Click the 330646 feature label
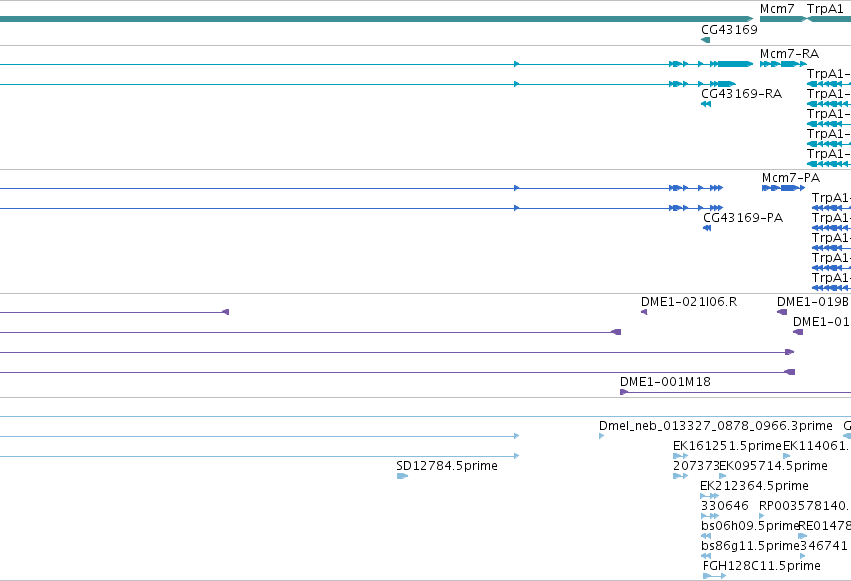This screenshot has width=851, height=581. [x=725, y=506]
